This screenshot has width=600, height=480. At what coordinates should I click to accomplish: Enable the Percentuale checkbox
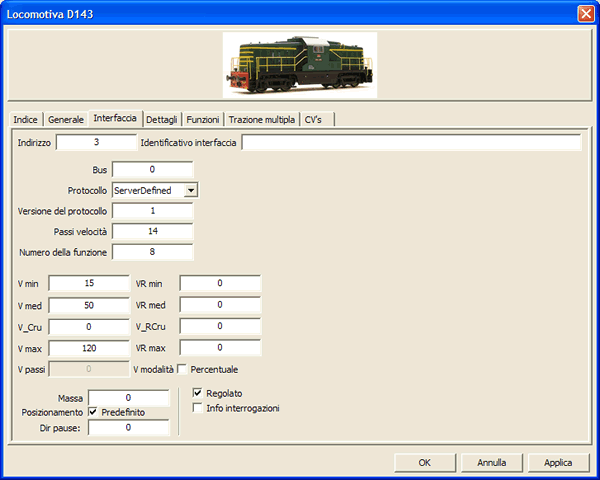[183, 369]
